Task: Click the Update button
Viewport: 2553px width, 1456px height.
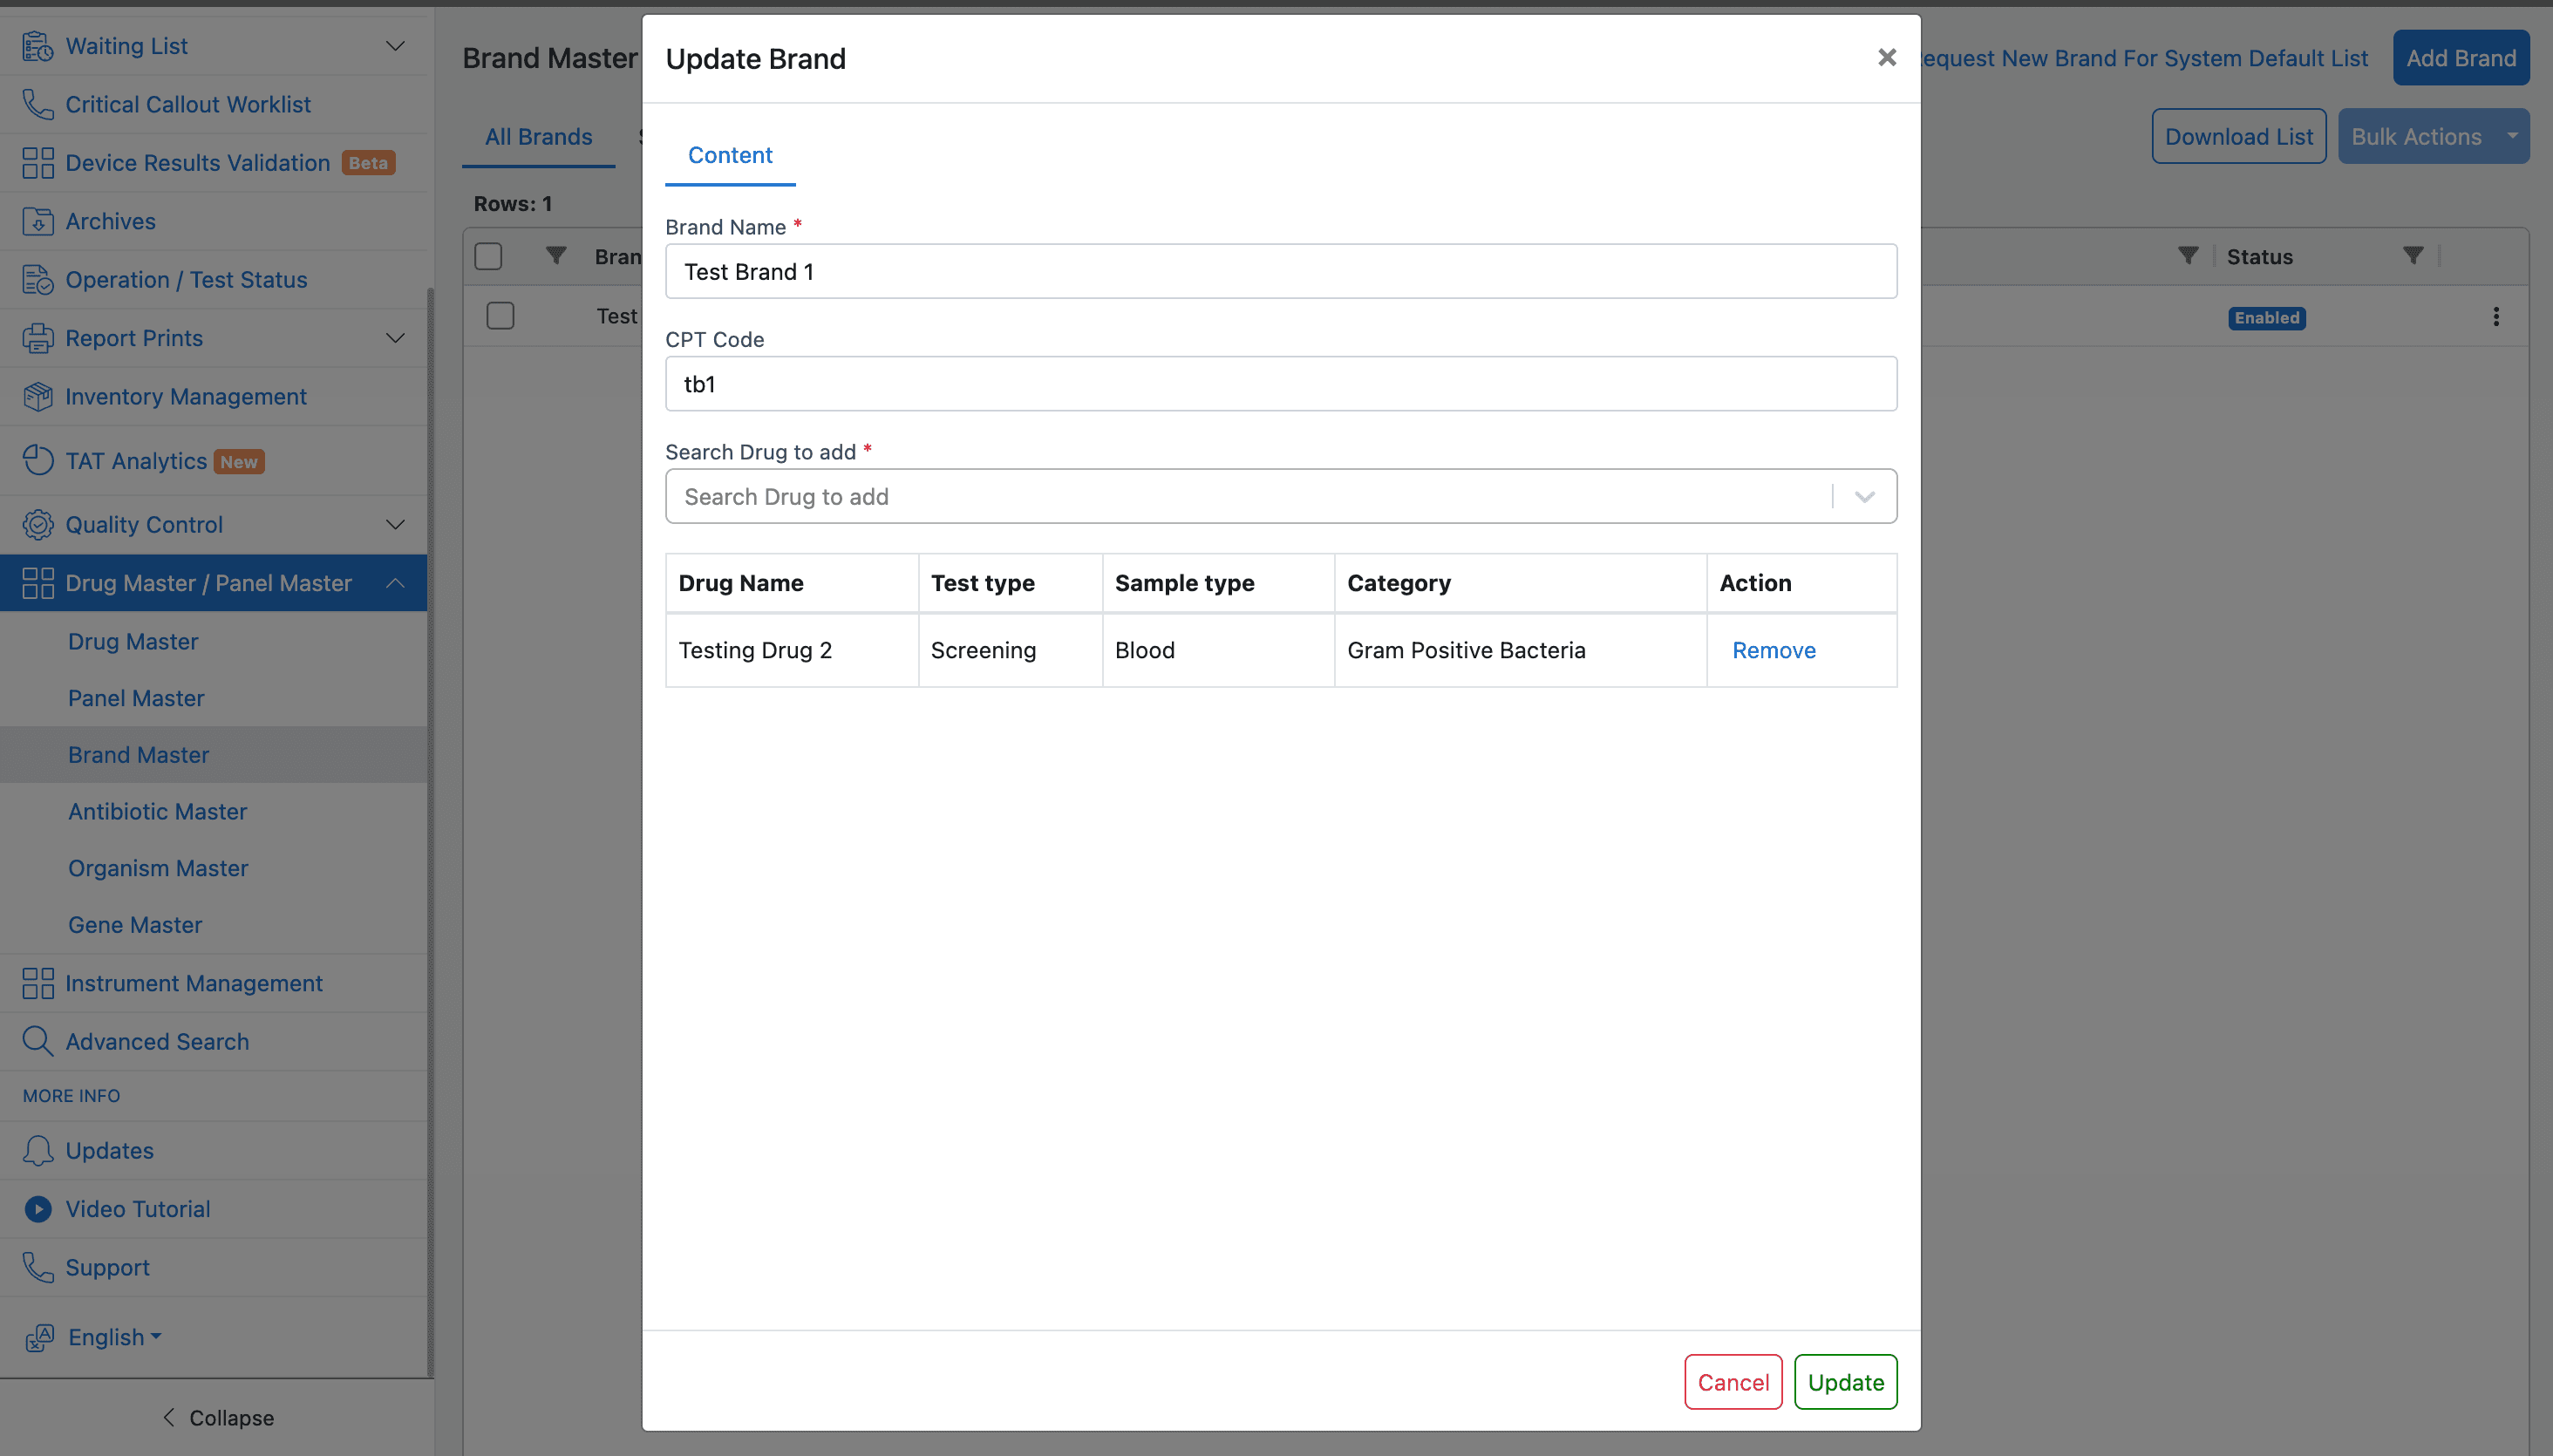Action: tap(1845, 1382)
